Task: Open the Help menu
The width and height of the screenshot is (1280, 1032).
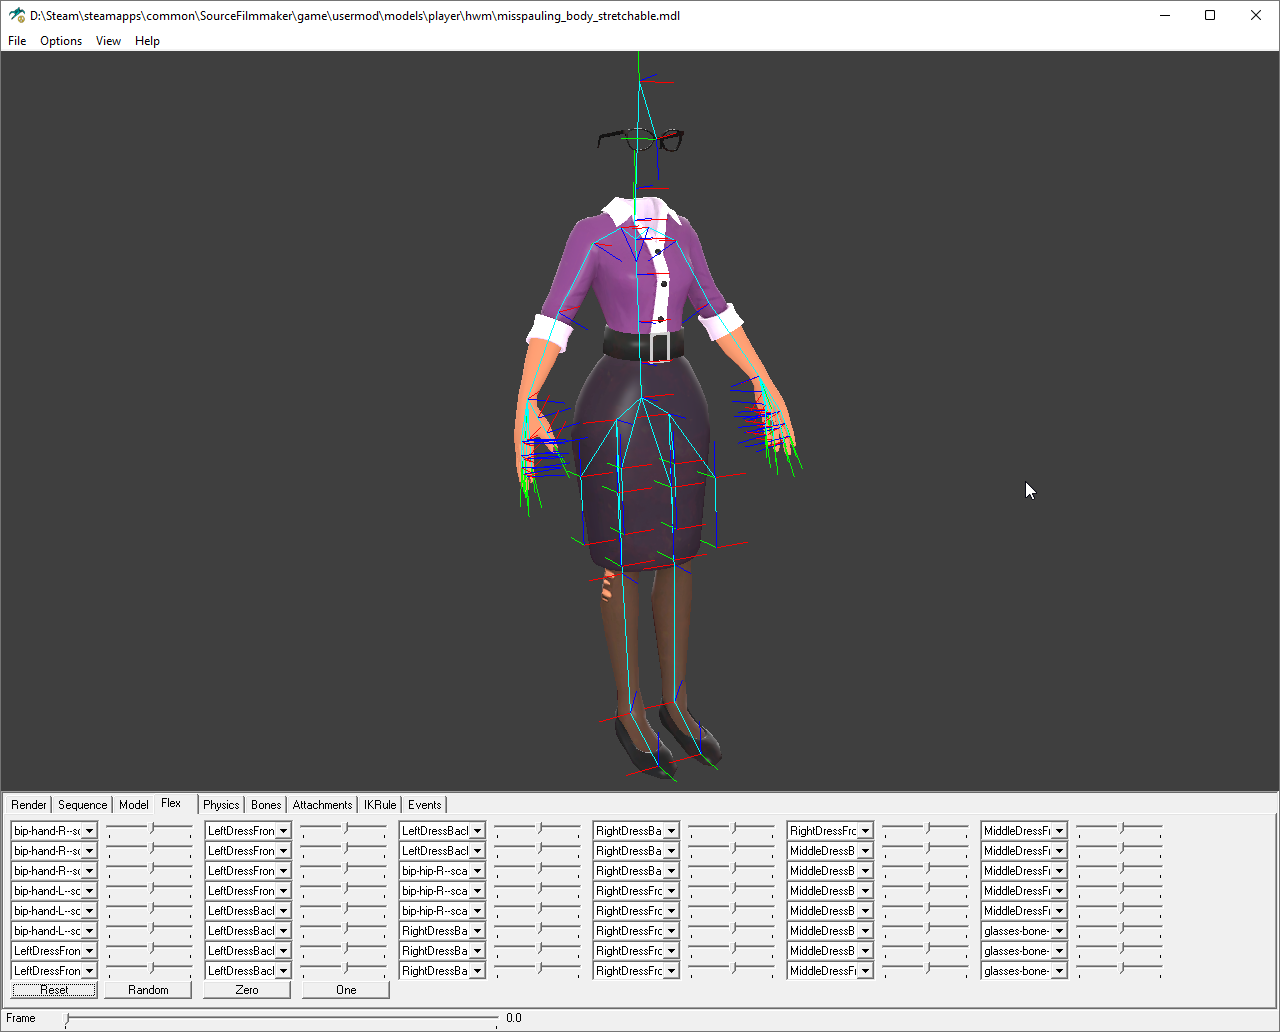Action: pyautogui.click(x=147, y=41)
